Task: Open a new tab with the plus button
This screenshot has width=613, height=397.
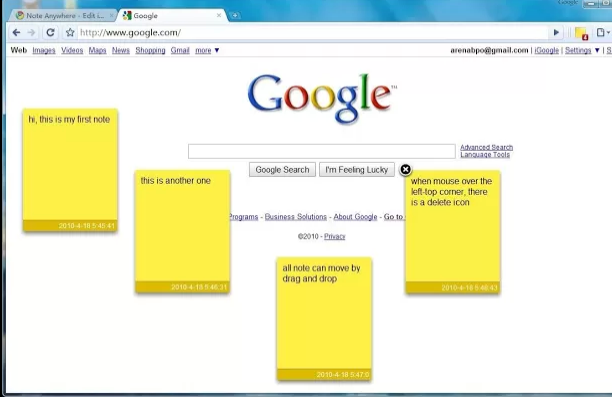Action: pyautogui.click(x=235, y=15)
